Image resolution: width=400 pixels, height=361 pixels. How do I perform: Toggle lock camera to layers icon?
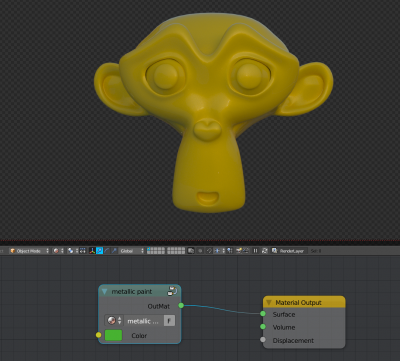pos(191,251)
